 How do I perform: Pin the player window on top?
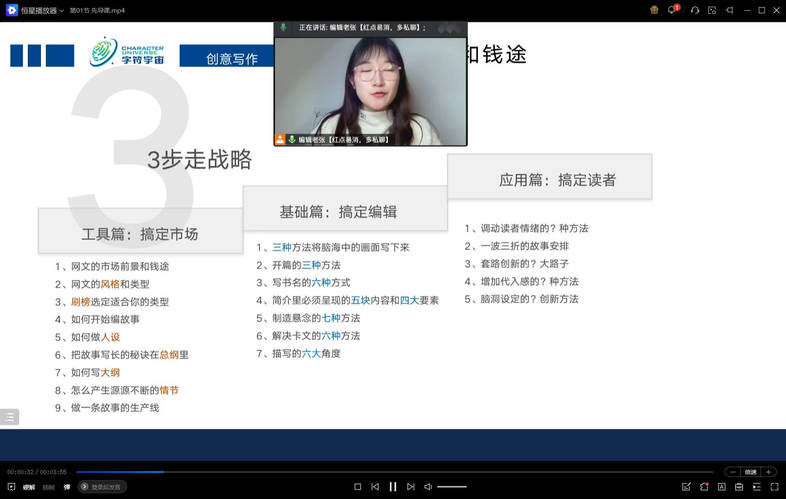coord(730,9)
